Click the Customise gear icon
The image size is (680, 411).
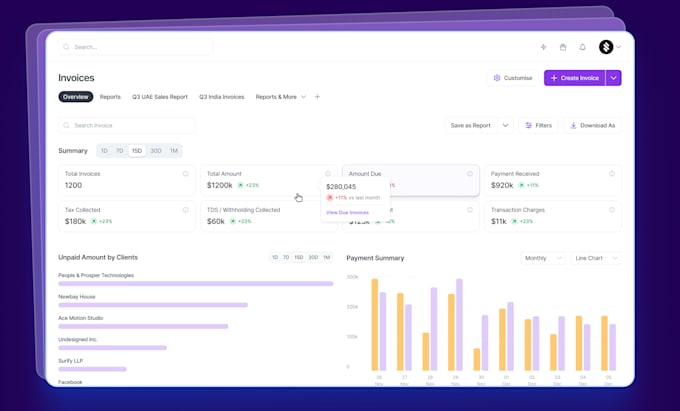coord(497,78)
